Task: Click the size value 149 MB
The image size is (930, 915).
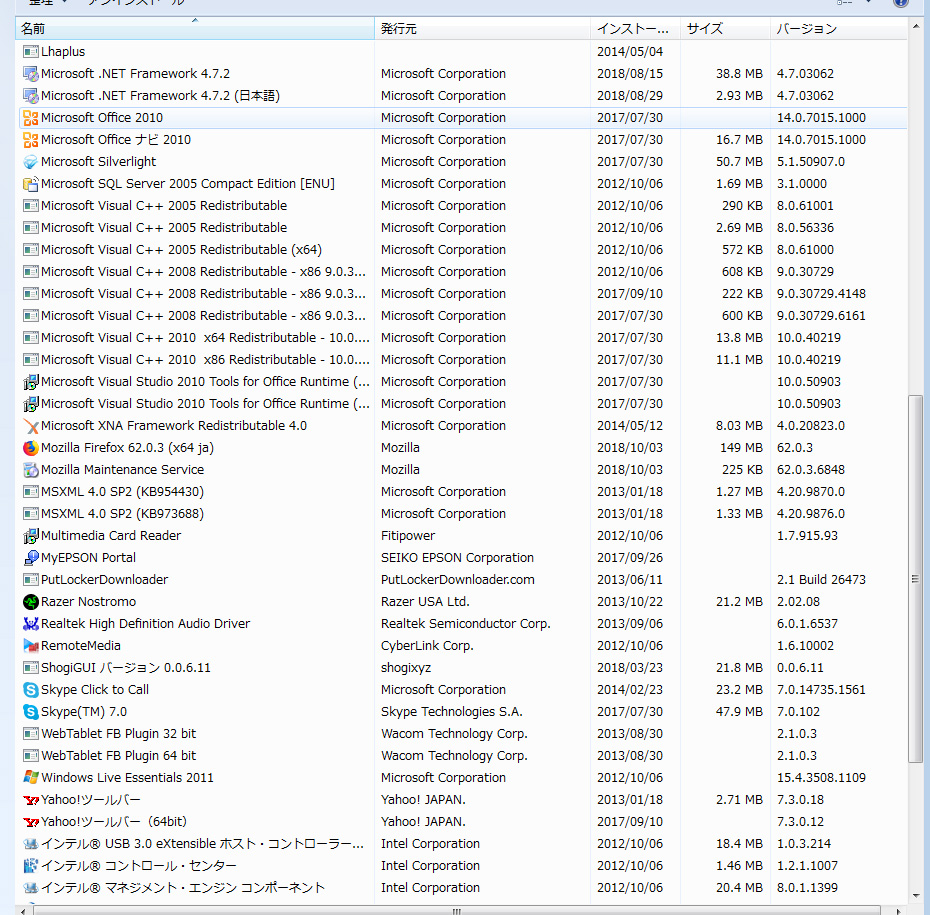Action: 741,447
